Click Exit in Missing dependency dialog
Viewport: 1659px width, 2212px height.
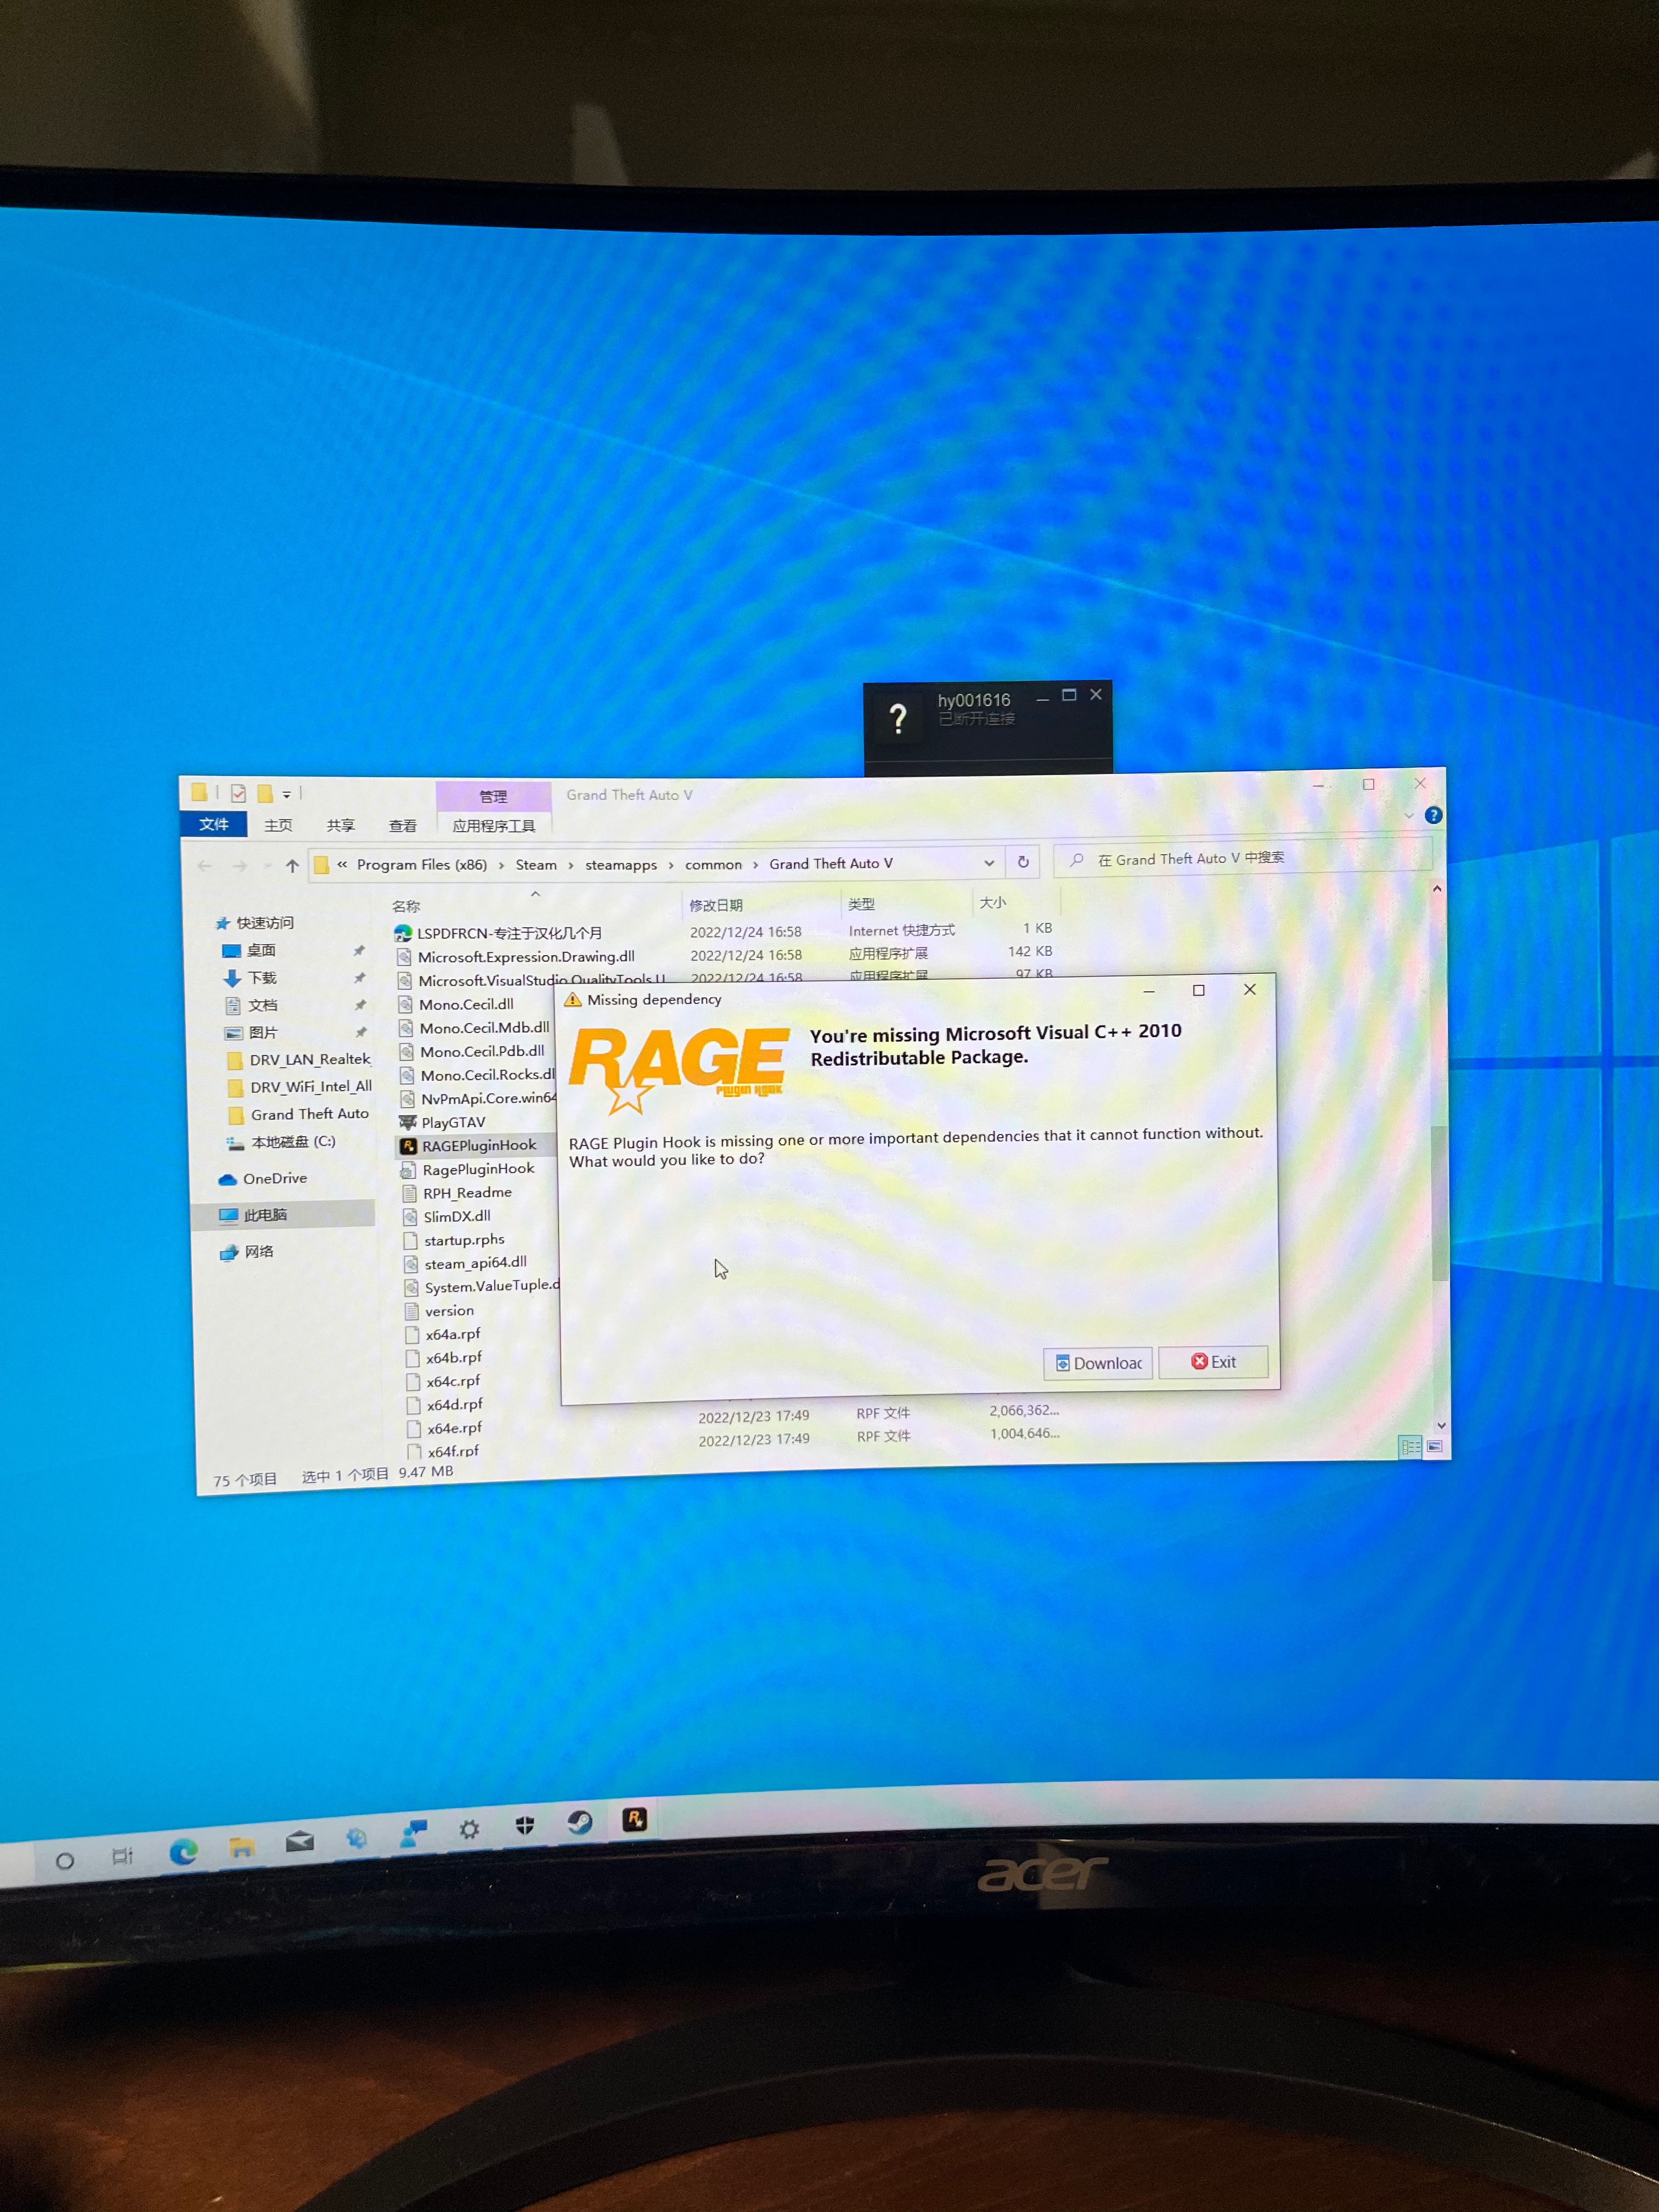point(1213,1362)
